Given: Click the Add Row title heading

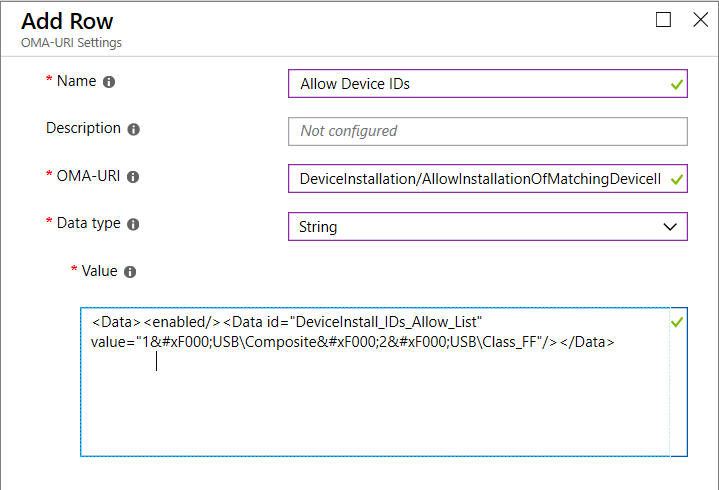Looking at the screenshot, I should pos(67,21).
